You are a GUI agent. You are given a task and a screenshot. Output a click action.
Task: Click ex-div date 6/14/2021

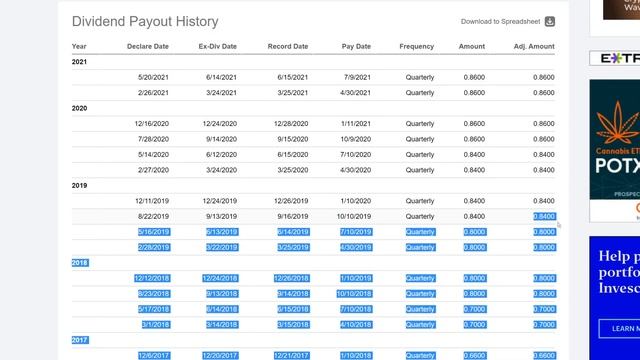[221, 77]
